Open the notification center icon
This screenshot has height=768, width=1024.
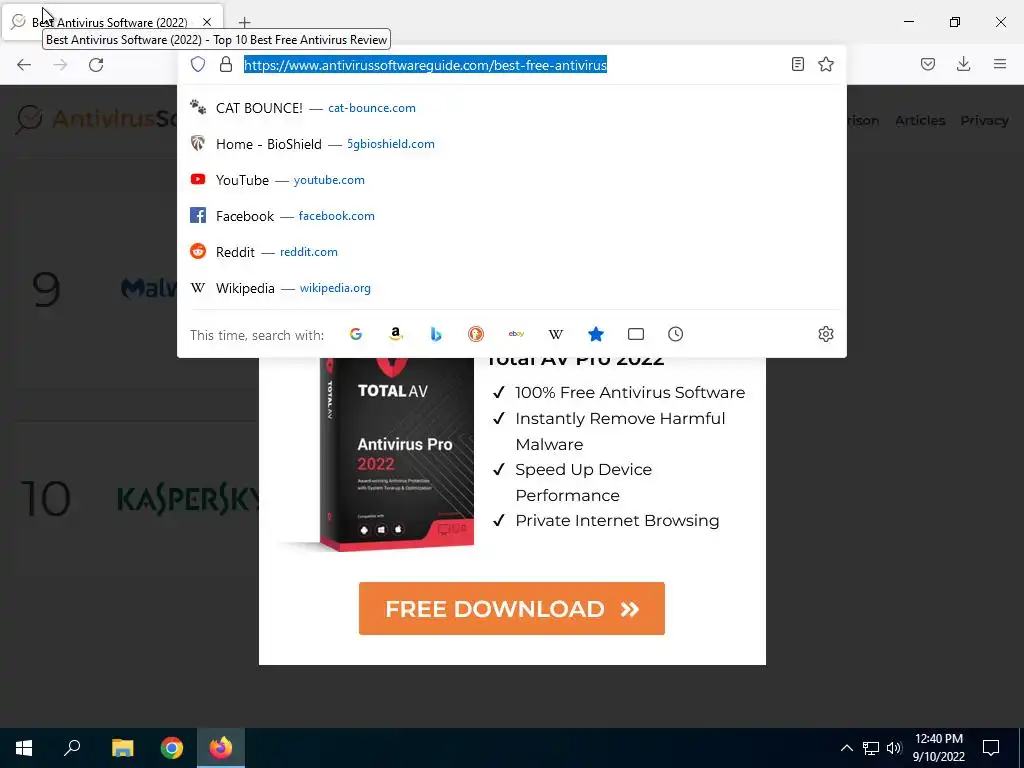991,748
